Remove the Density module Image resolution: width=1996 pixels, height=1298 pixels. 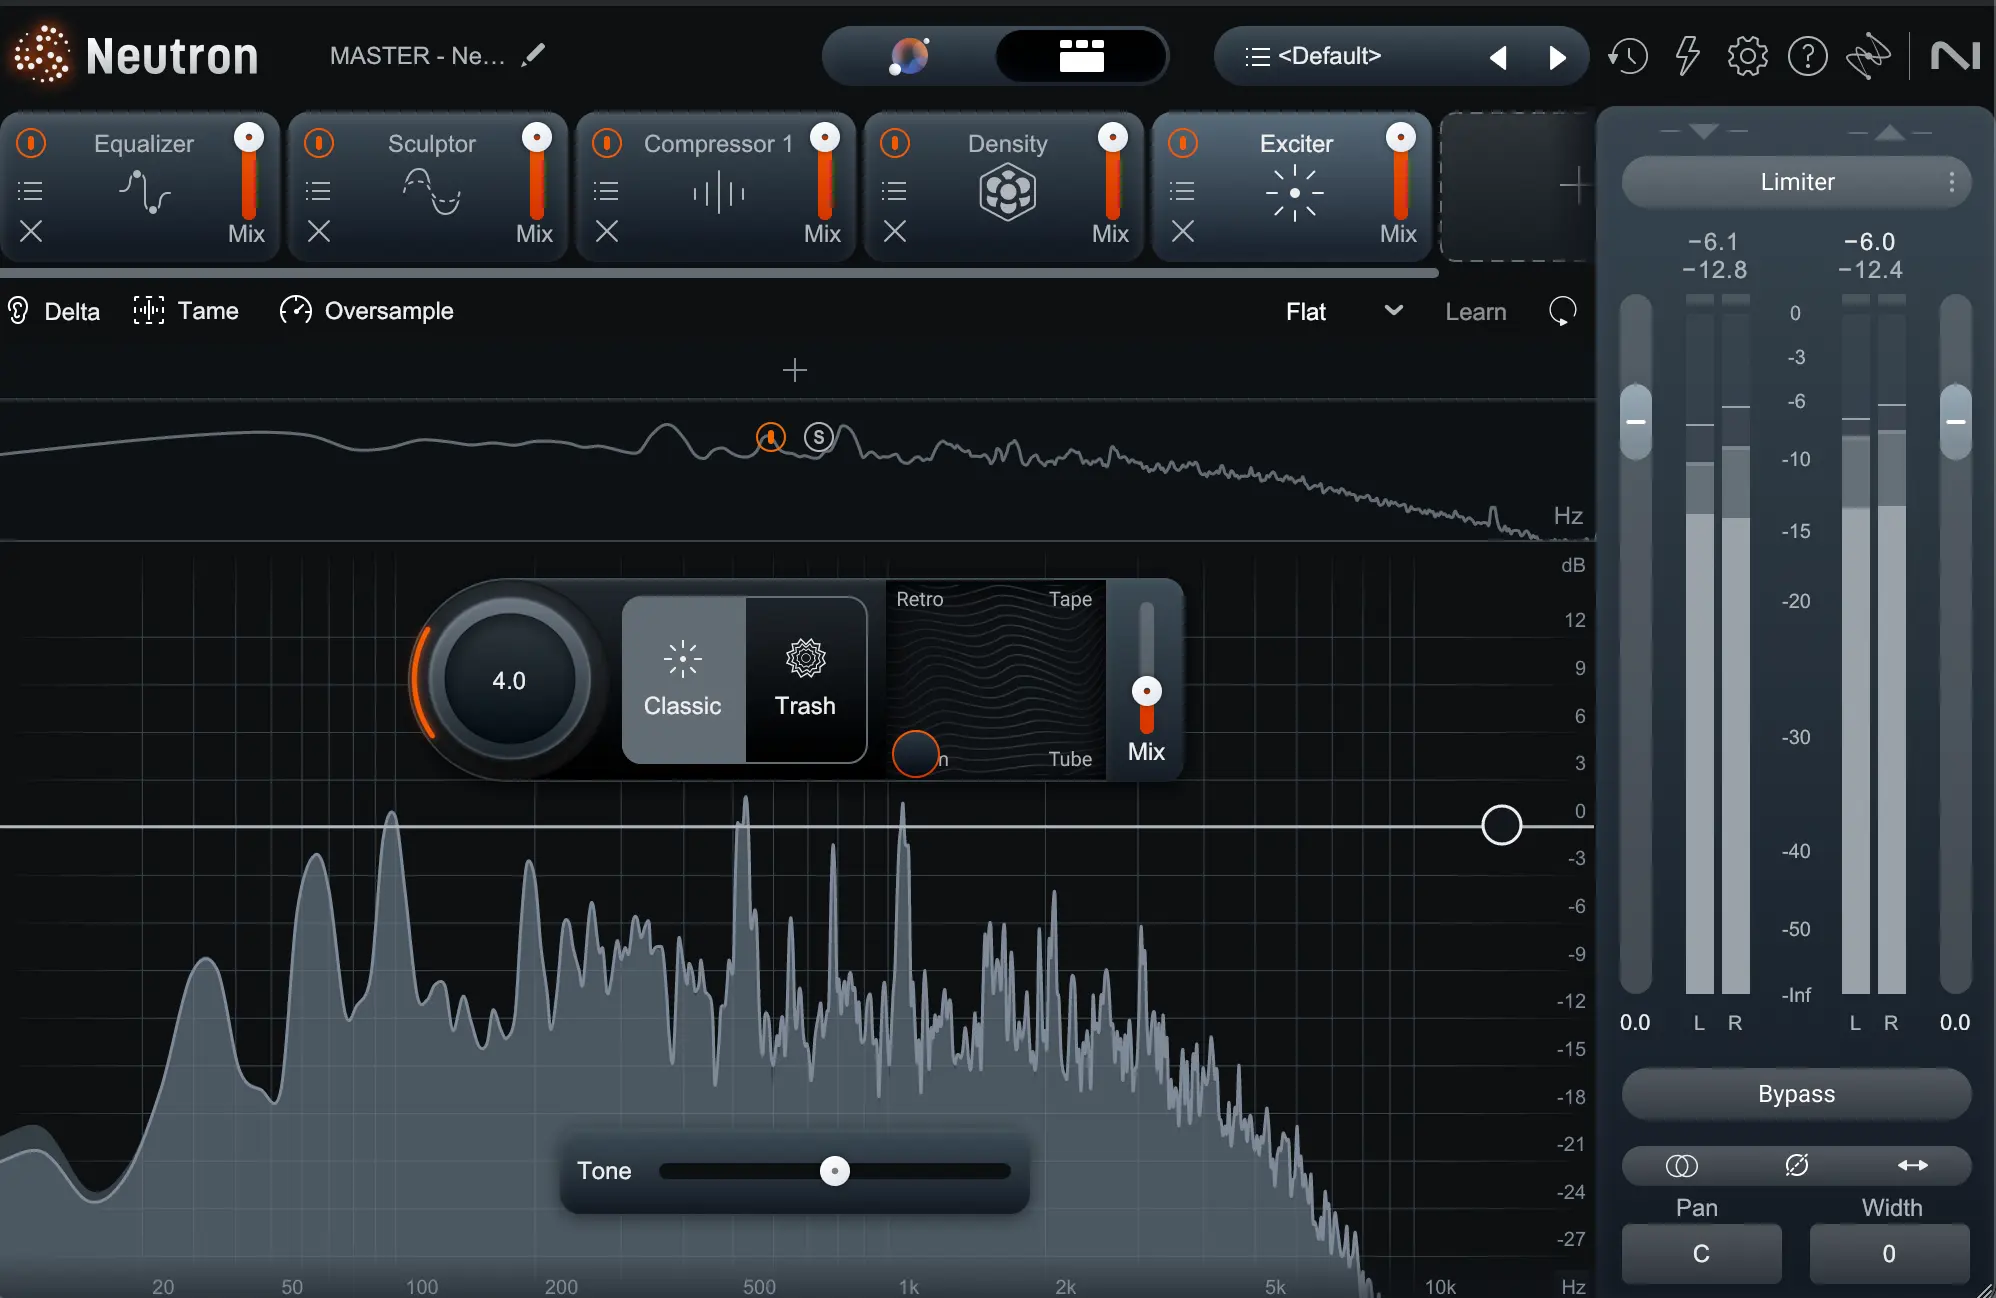(x=895, y=232)
